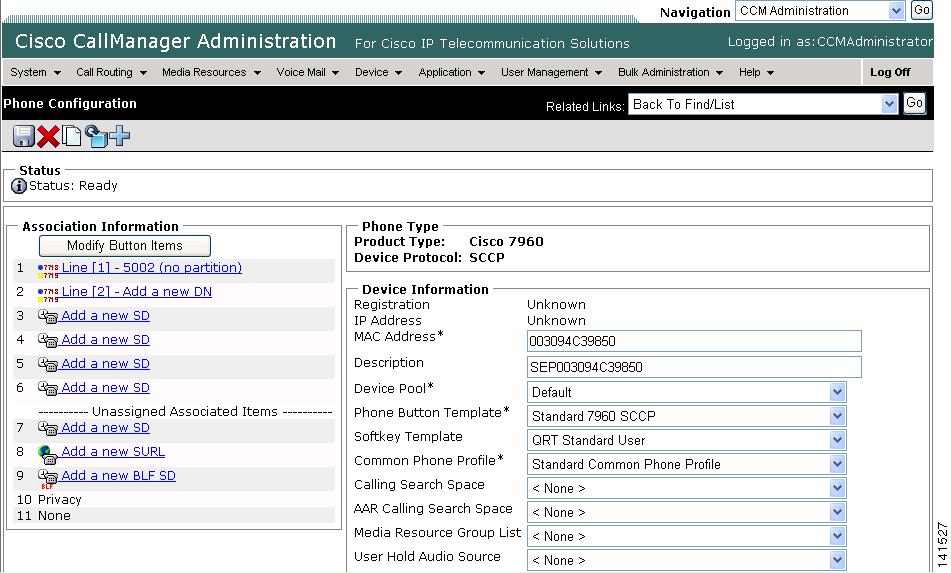Click the Save floppy disk icon
Screen dimensions: 951x573
[x=24, y=136]
